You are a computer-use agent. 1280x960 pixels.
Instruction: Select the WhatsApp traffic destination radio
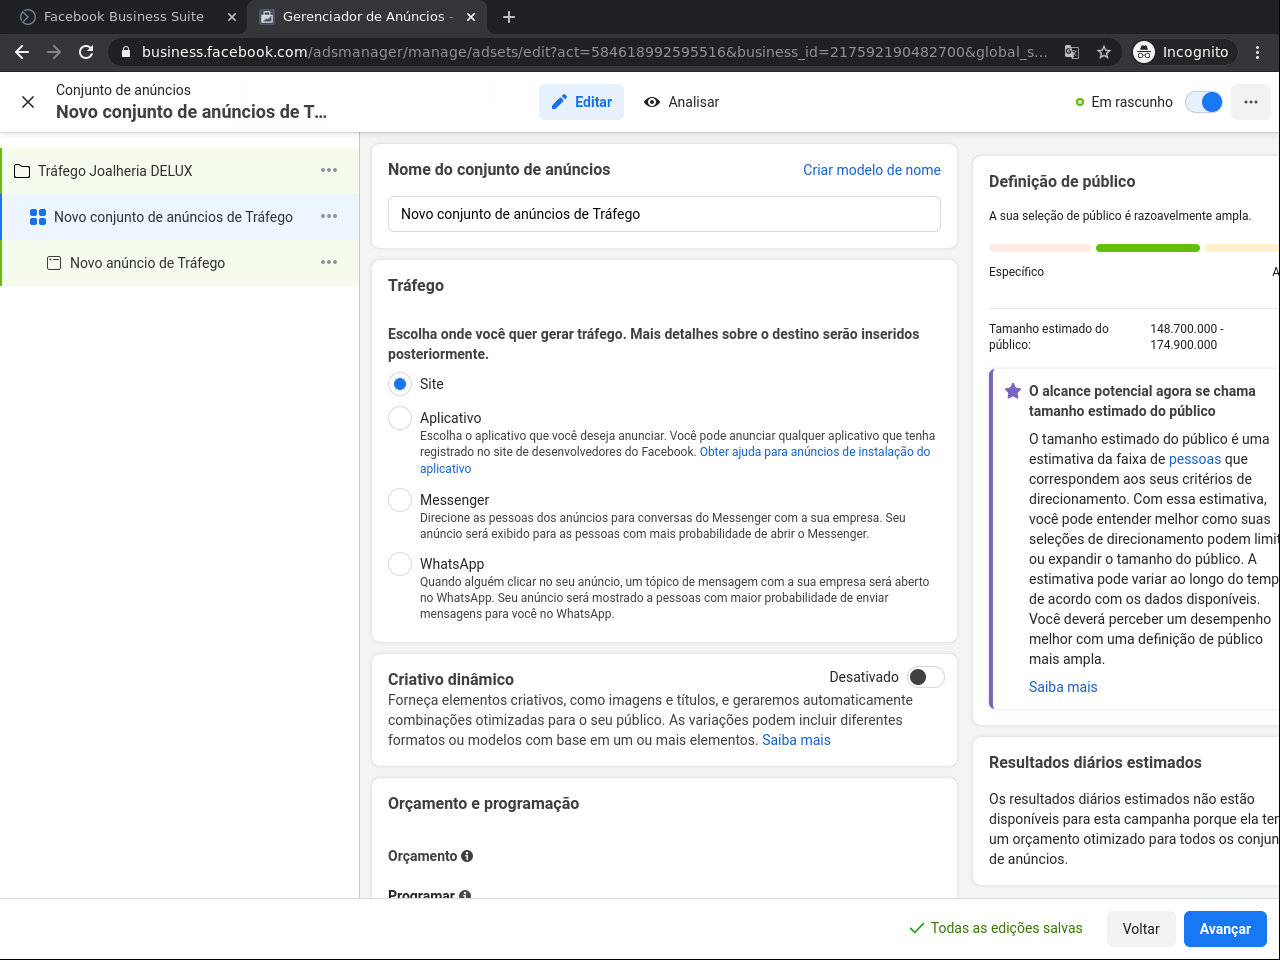(x=400, y=564)
